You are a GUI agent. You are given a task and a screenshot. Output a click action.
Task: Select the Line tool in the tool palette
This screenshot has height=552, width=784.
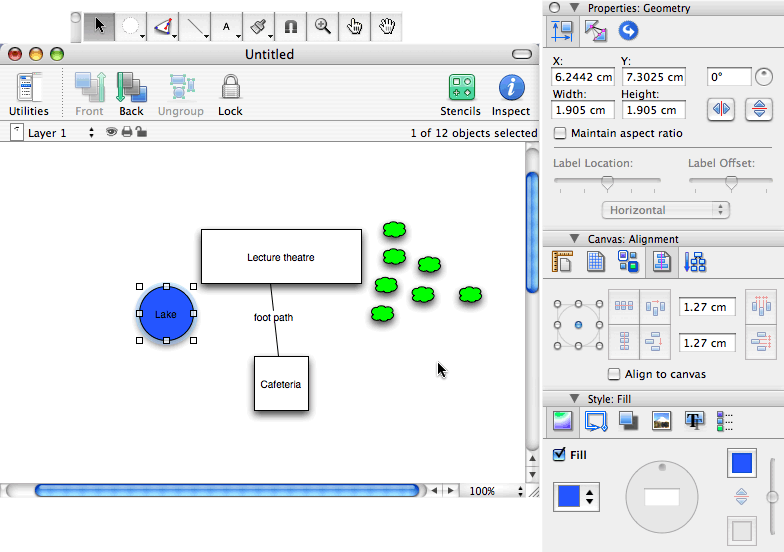coord(194,27)
